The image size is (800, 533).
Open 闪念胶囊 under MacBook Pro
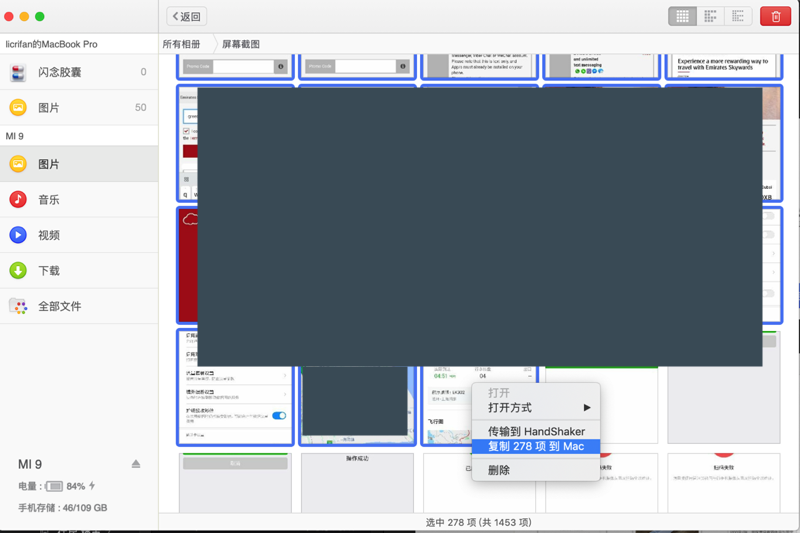tap(59, 72)
